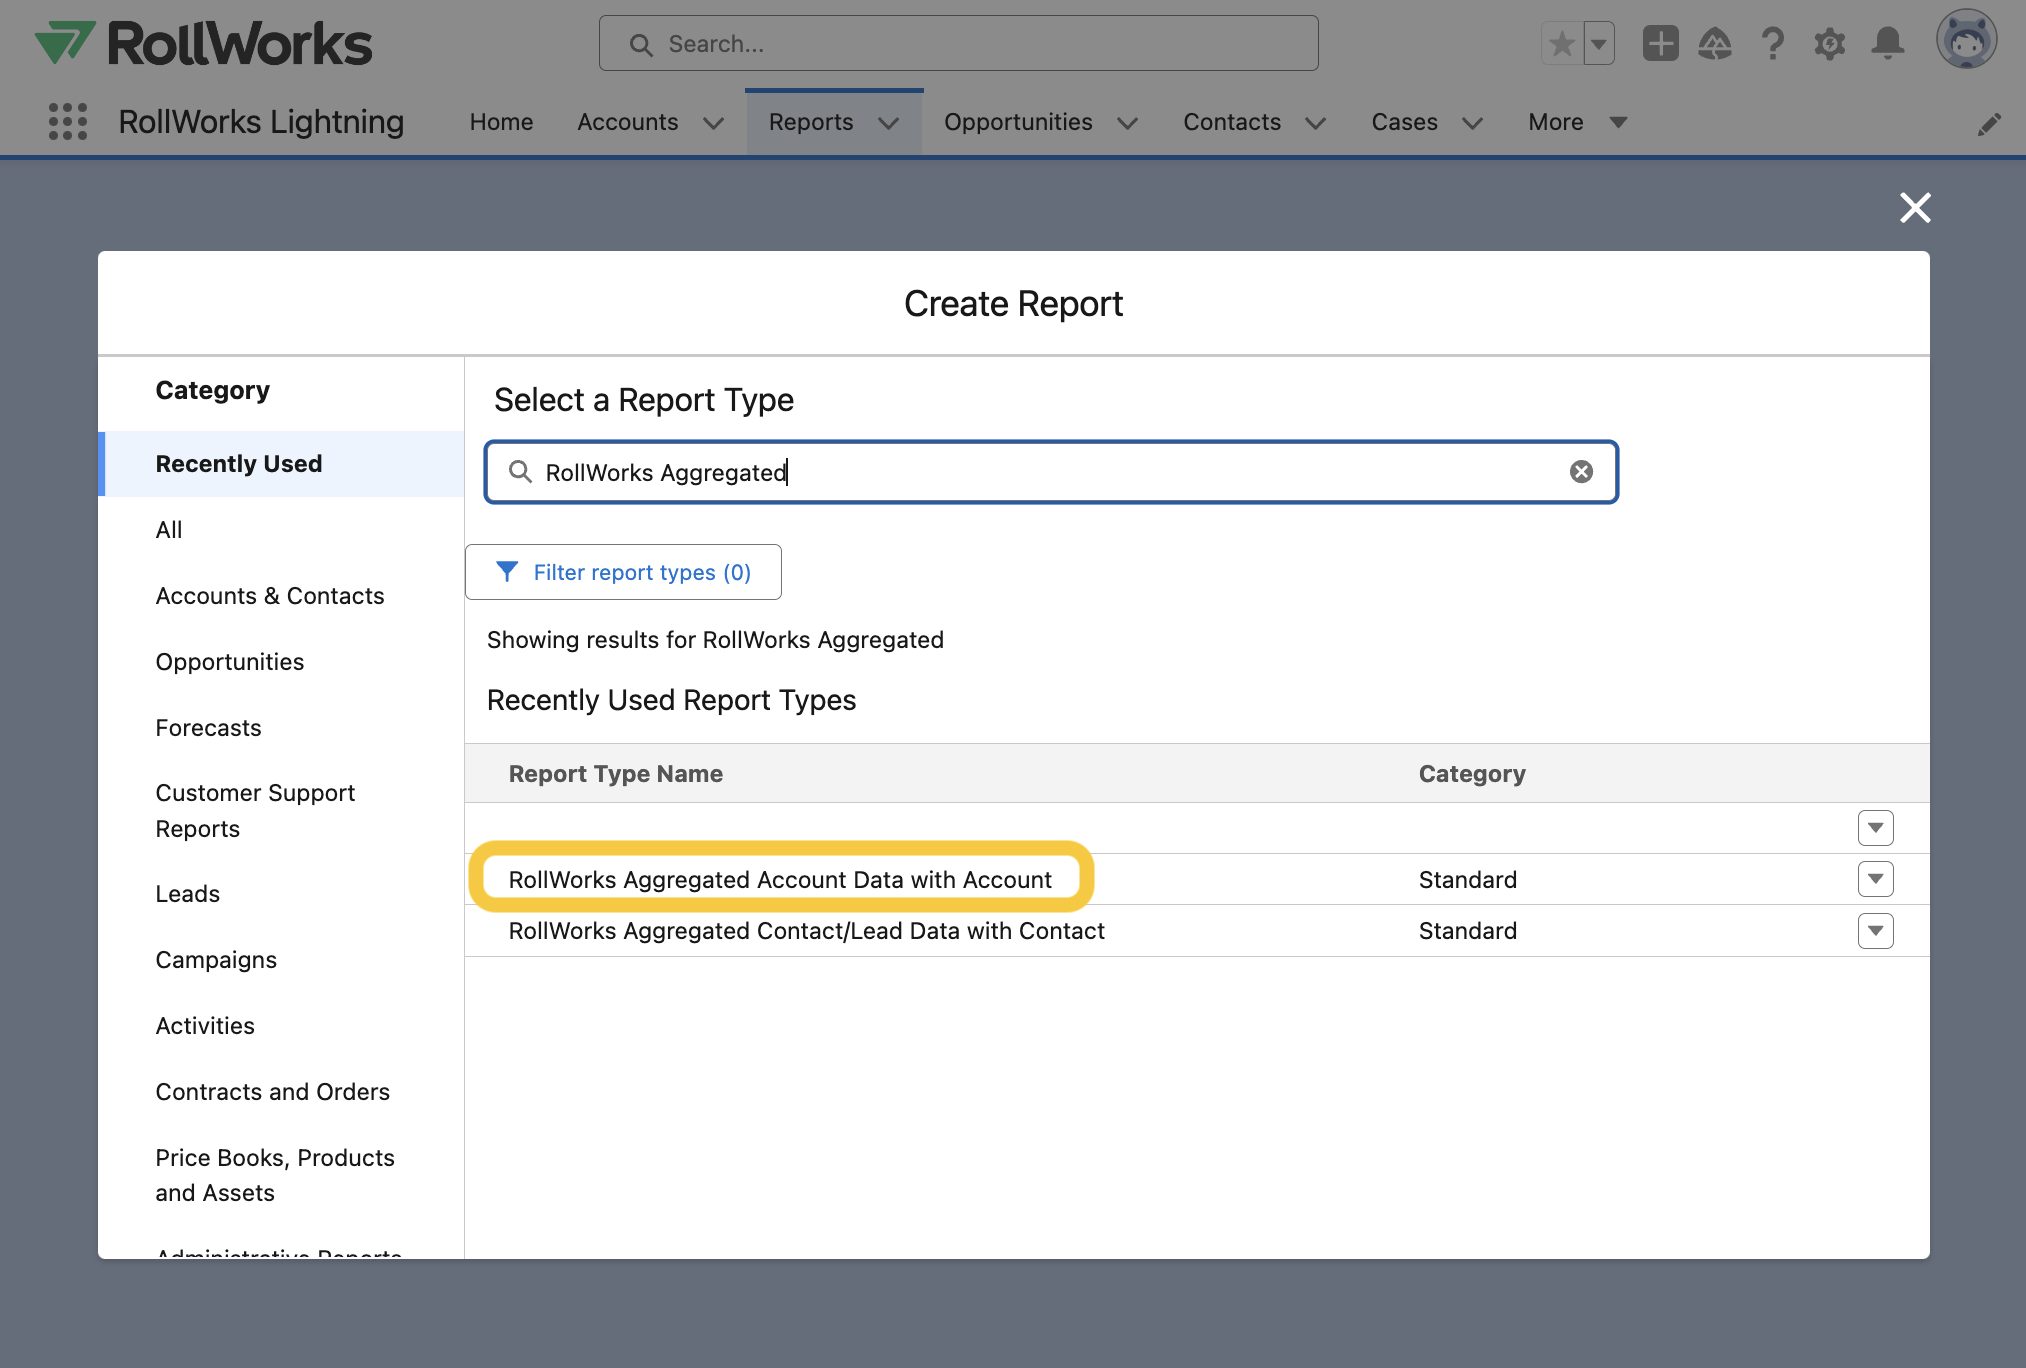Click the Report Type Name column header
Screen dimensions: 2026x1368
(x=615, y=774)
